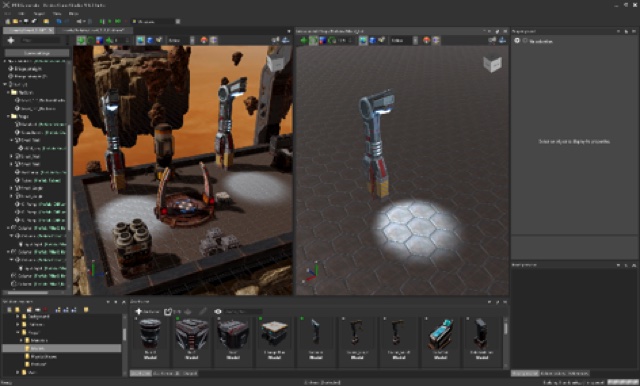The width and height of the screenshot is (640, 386).
Task: Click the barrel model thumbnail in asset browser
Action: [150, 333]
